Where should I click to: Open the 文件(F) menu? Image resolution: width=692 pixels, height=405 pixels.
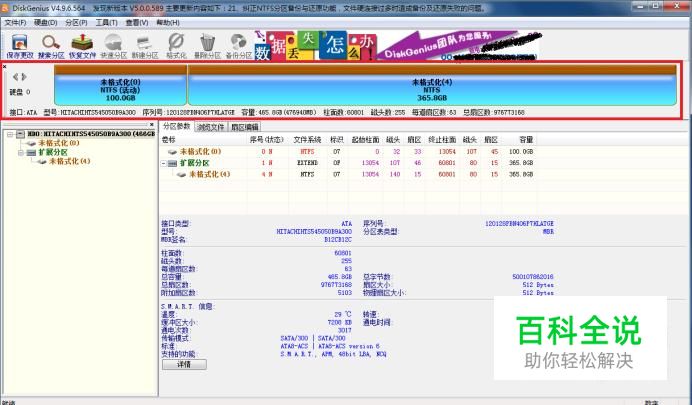pos(15,22)
